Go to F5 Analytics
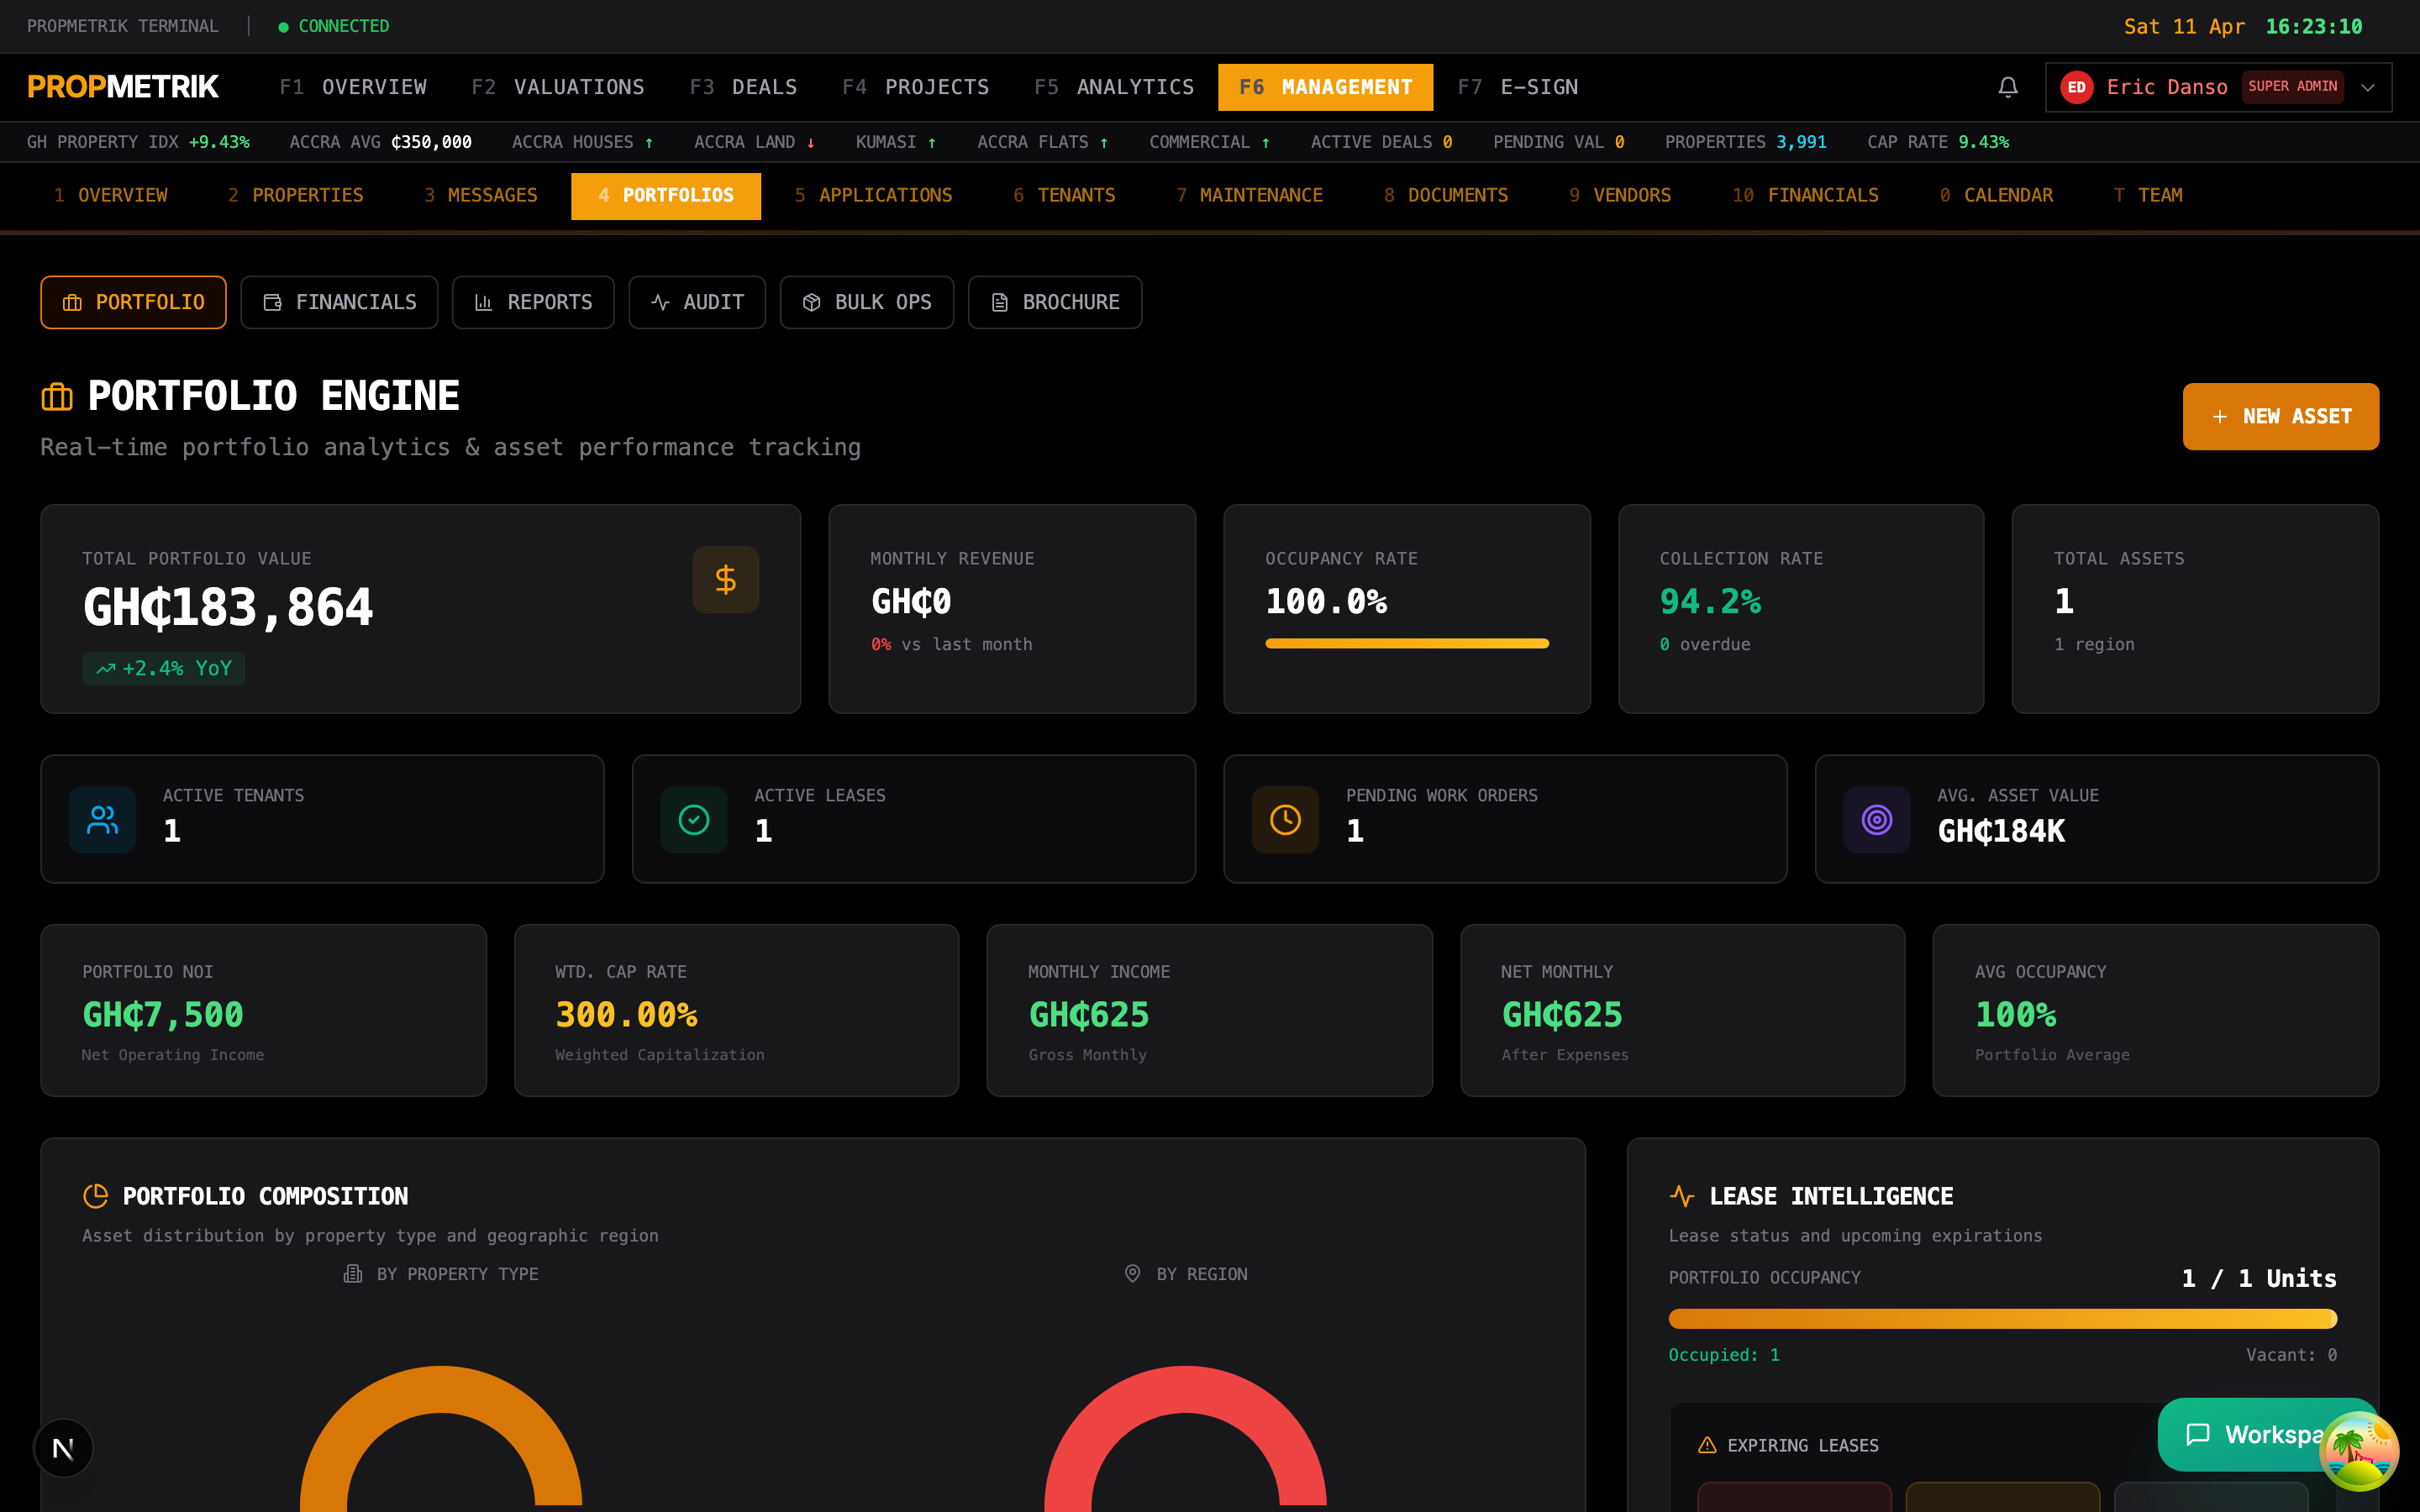This screenshot has height=1512, width=2420. click(1114, 87)
